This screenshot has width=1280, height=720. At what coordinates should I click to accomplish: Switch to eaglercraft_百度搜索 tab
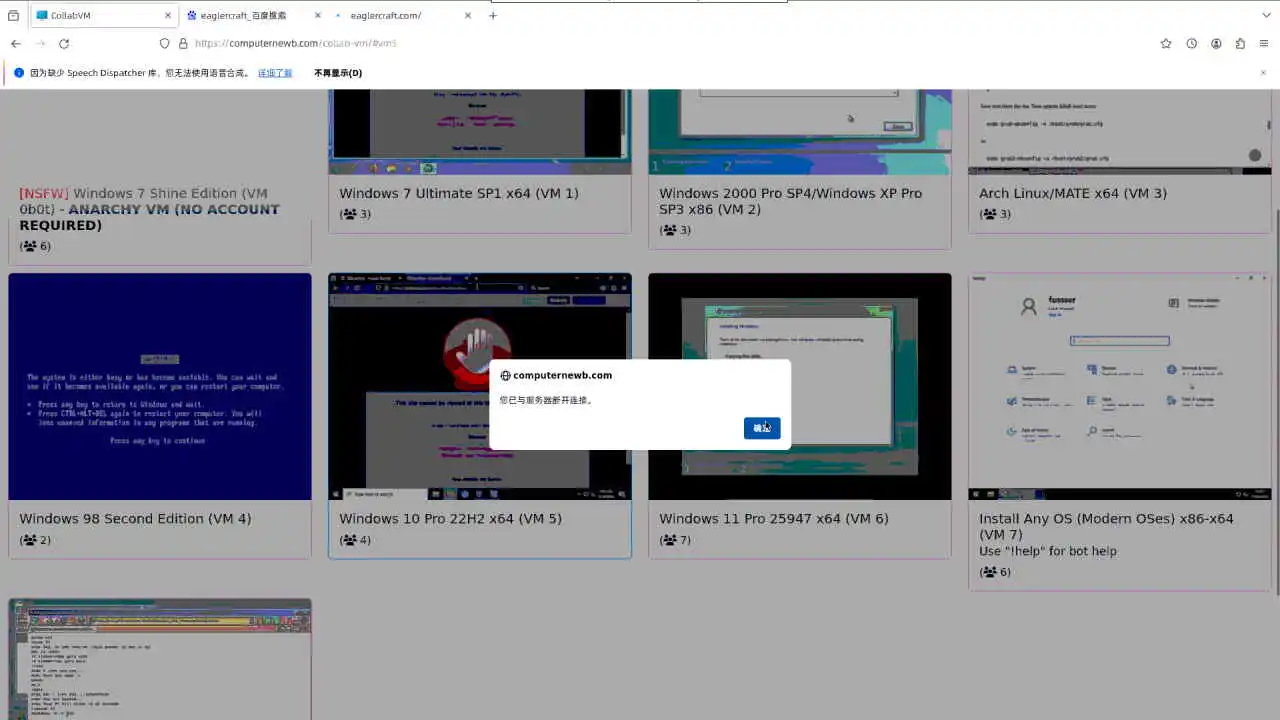point(254,15)
